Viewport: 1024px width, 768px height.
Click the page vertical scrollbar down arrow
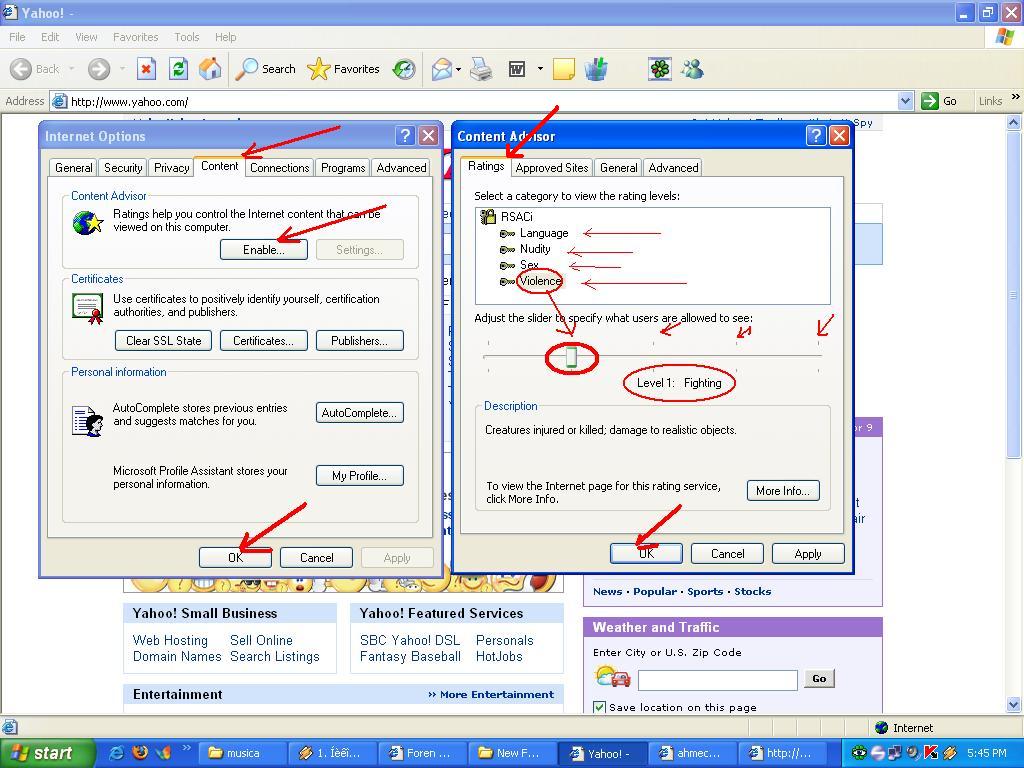(x=1014, y=705)
